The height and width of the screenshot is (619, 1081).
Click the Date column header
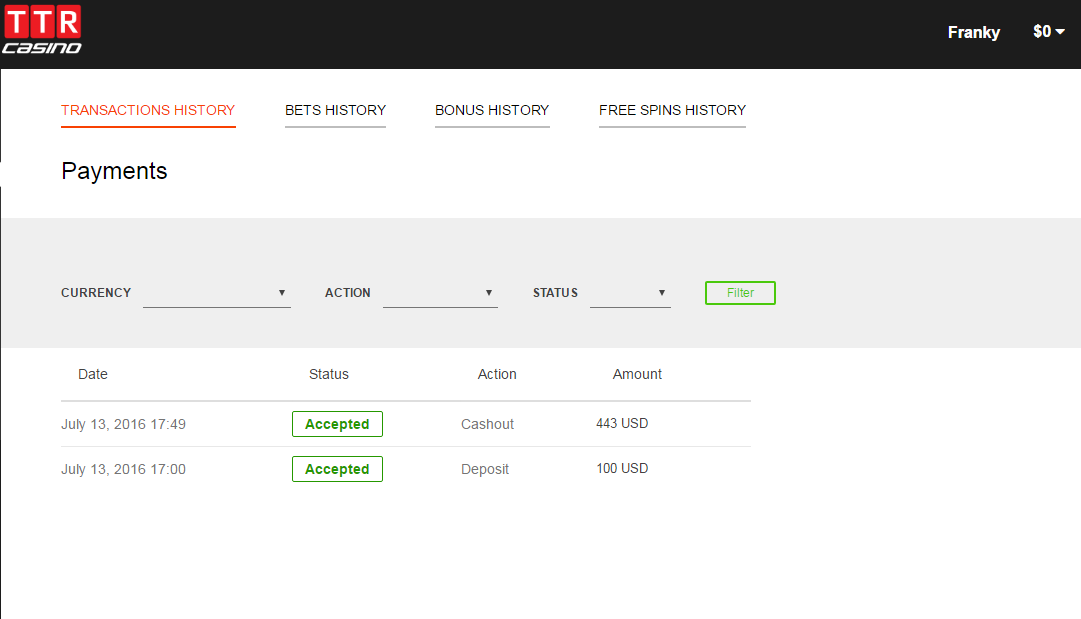tap(92, 374)
